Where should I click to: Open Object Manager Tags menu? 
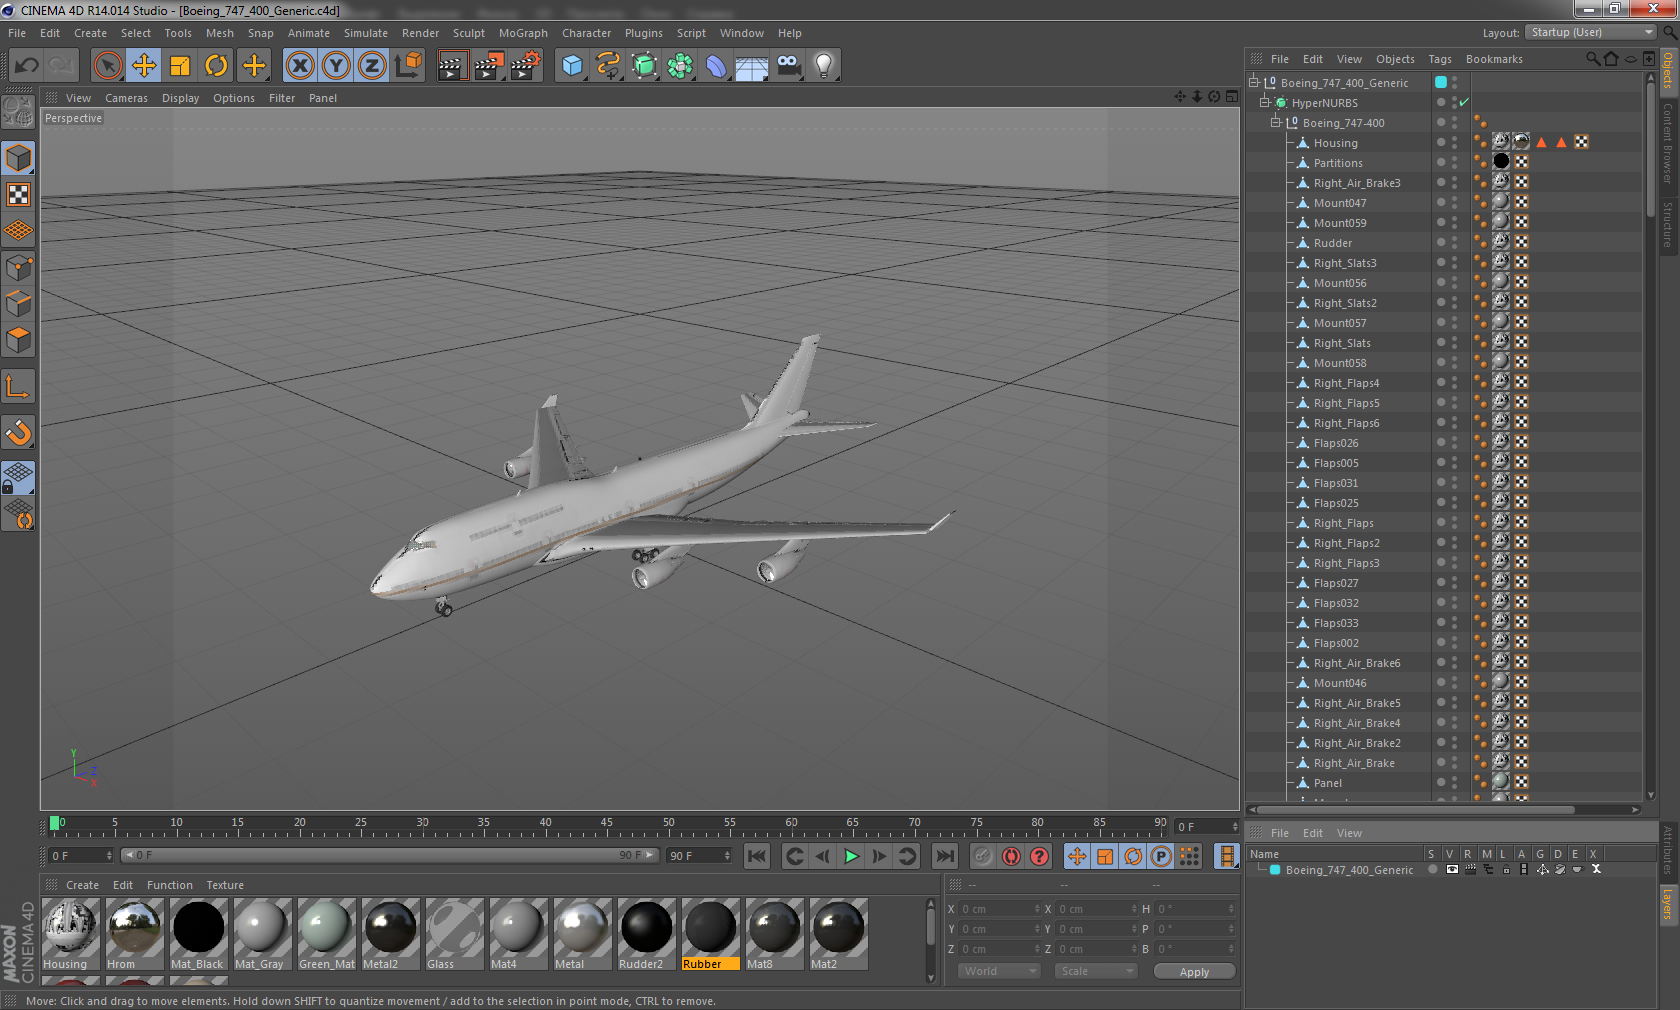[x=1440, y=59]
